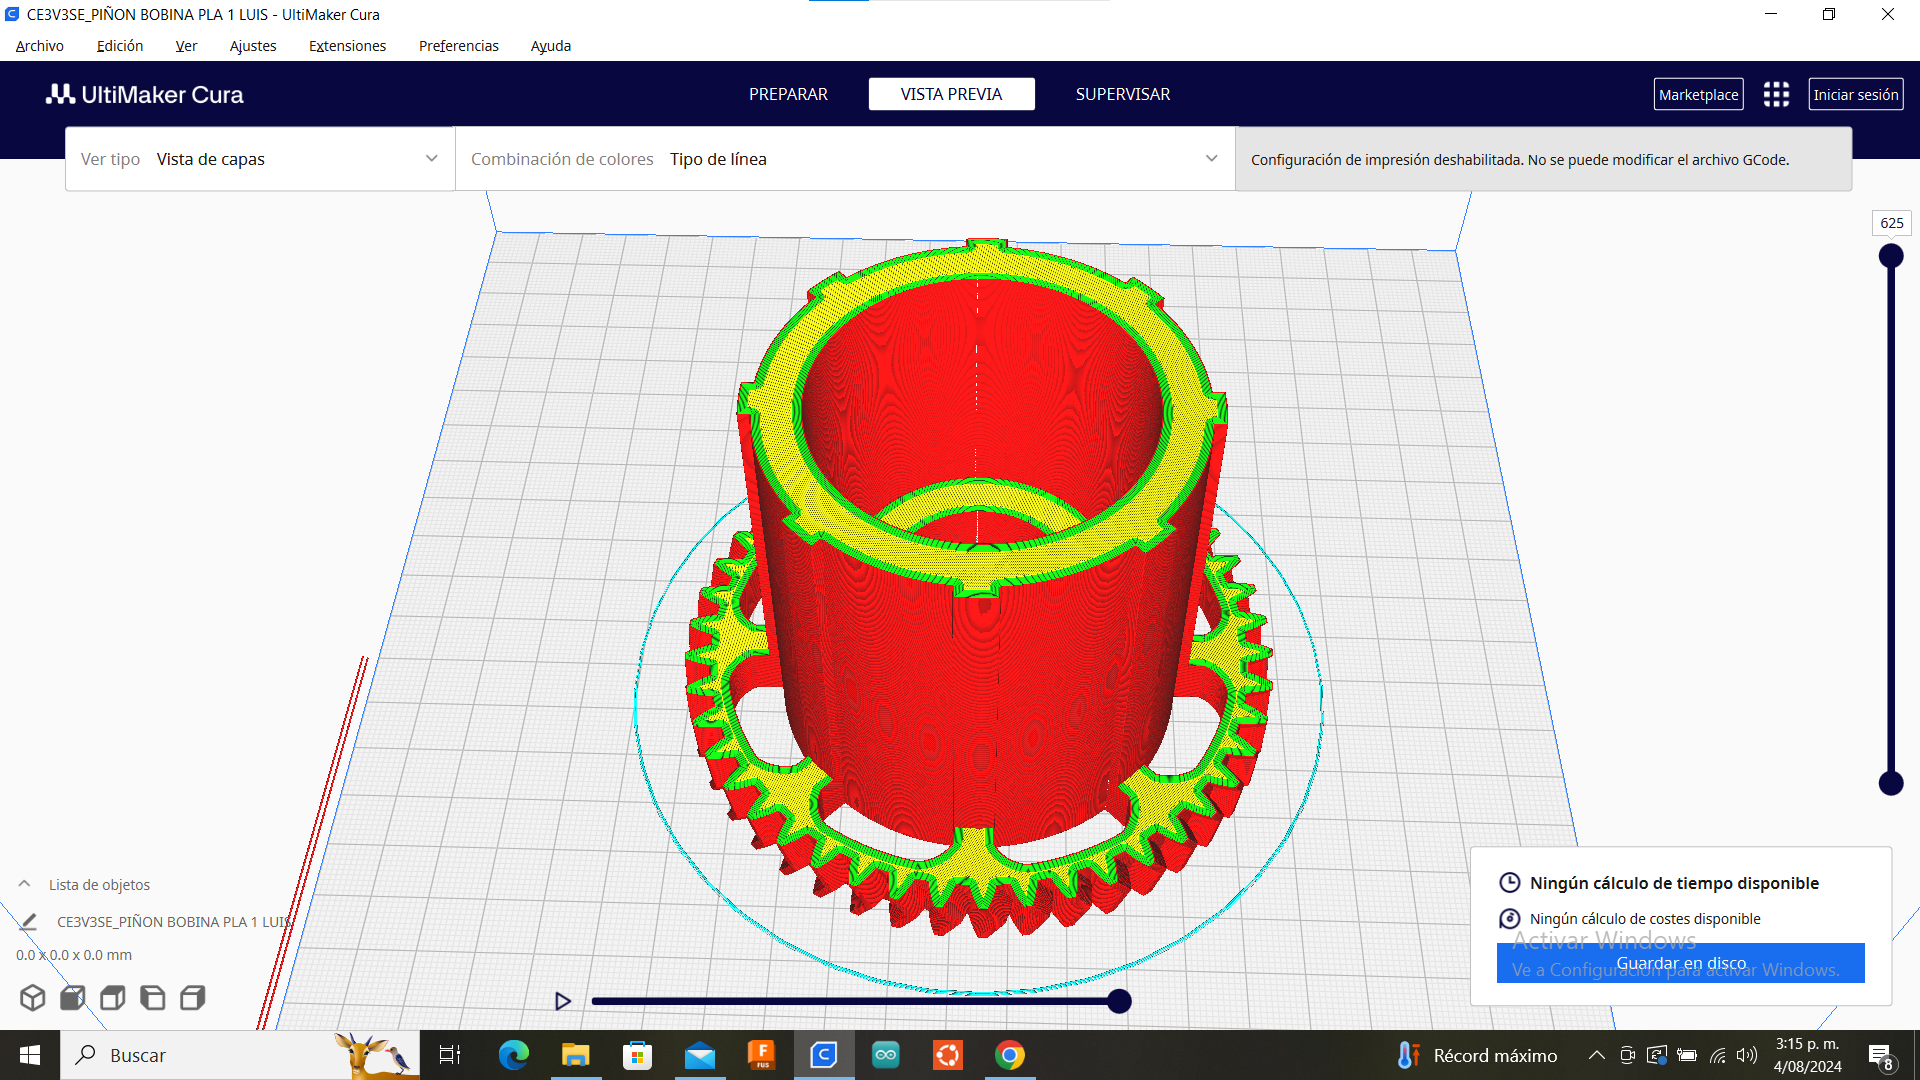Open Microsoft Store from taskbar

[637, 1055]
